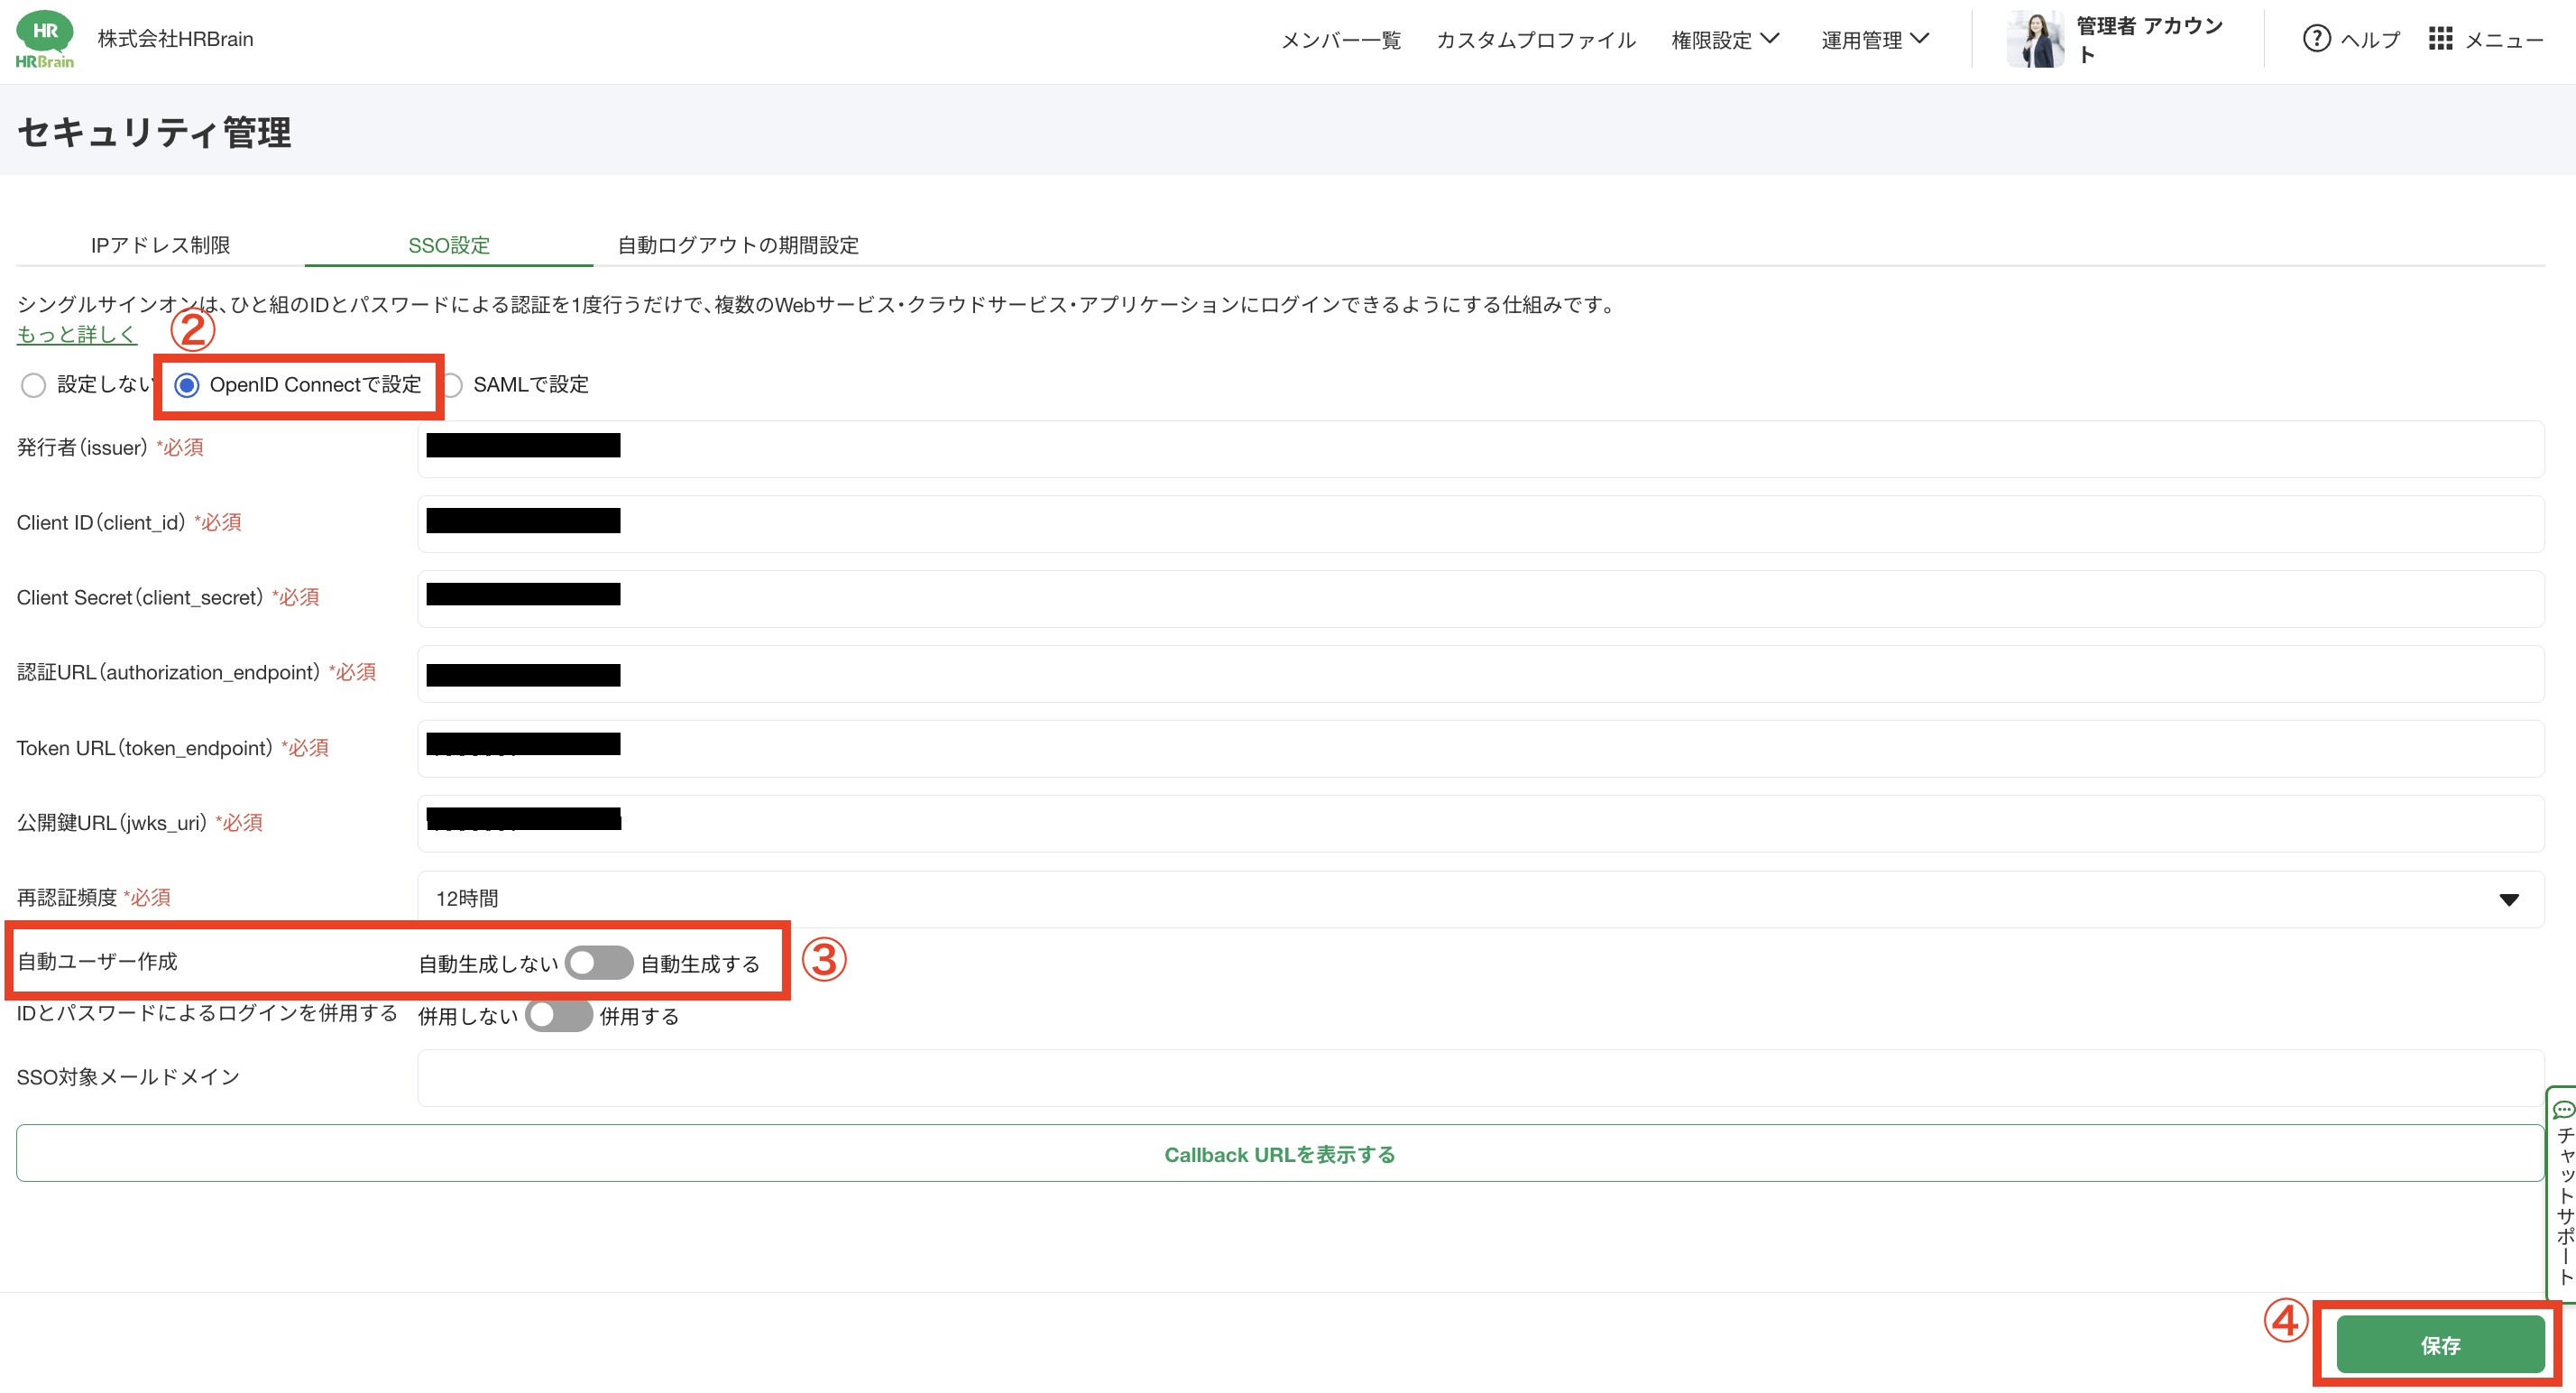Switch to 自動ログアウトの期間設定 tab
This screenshot has height=1393, width=2576.
click(x=737, y=245)
